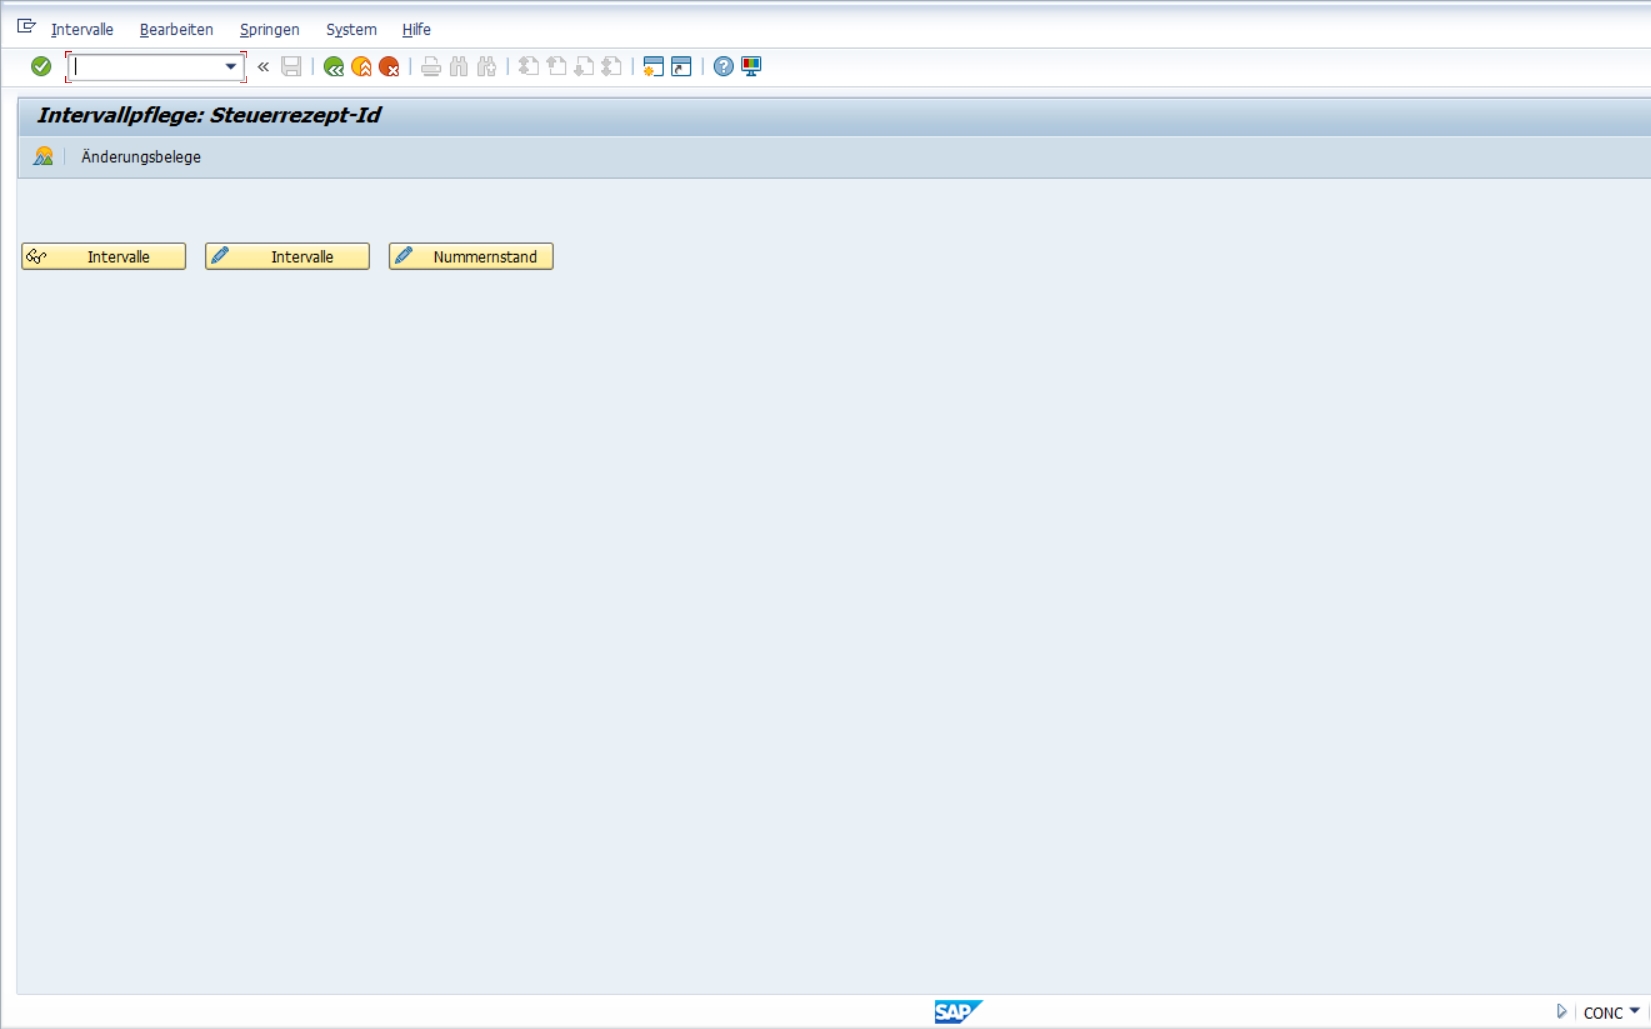Open the CONC system dropdown in status bar

click(x=1611, y=1013)
